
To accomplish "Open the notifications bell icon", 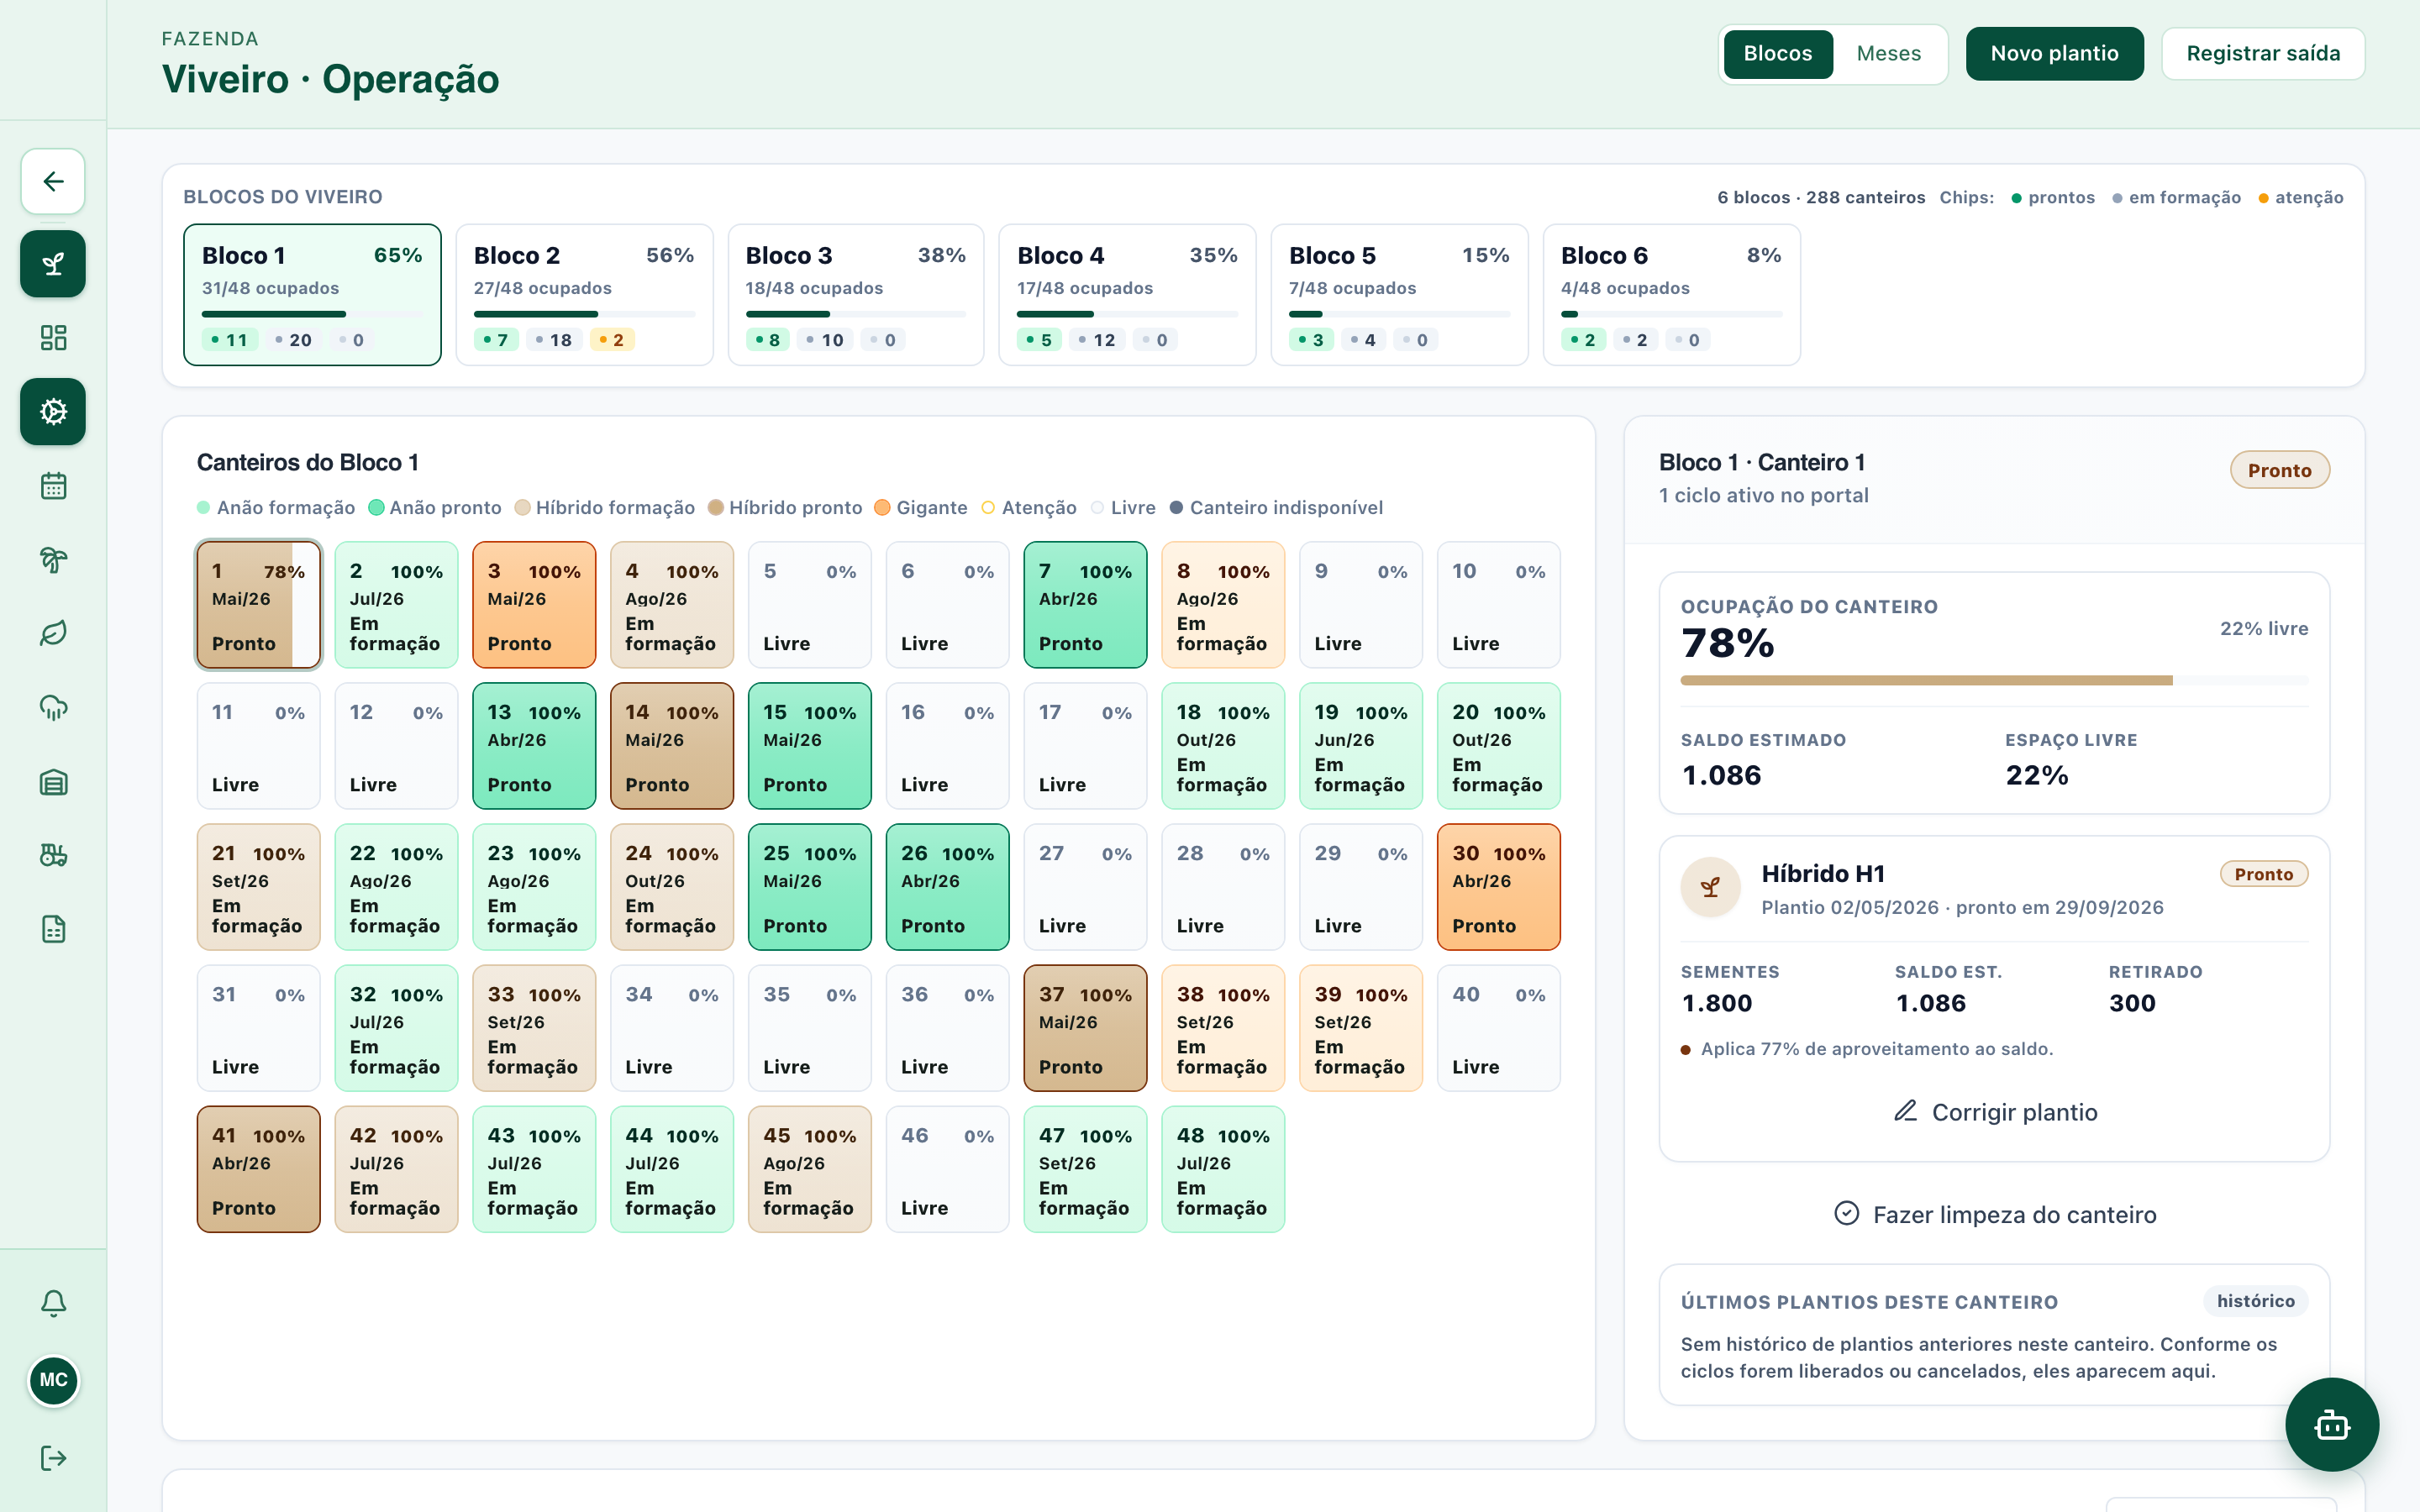I will pyautogui.click(x=53, y=1303).
